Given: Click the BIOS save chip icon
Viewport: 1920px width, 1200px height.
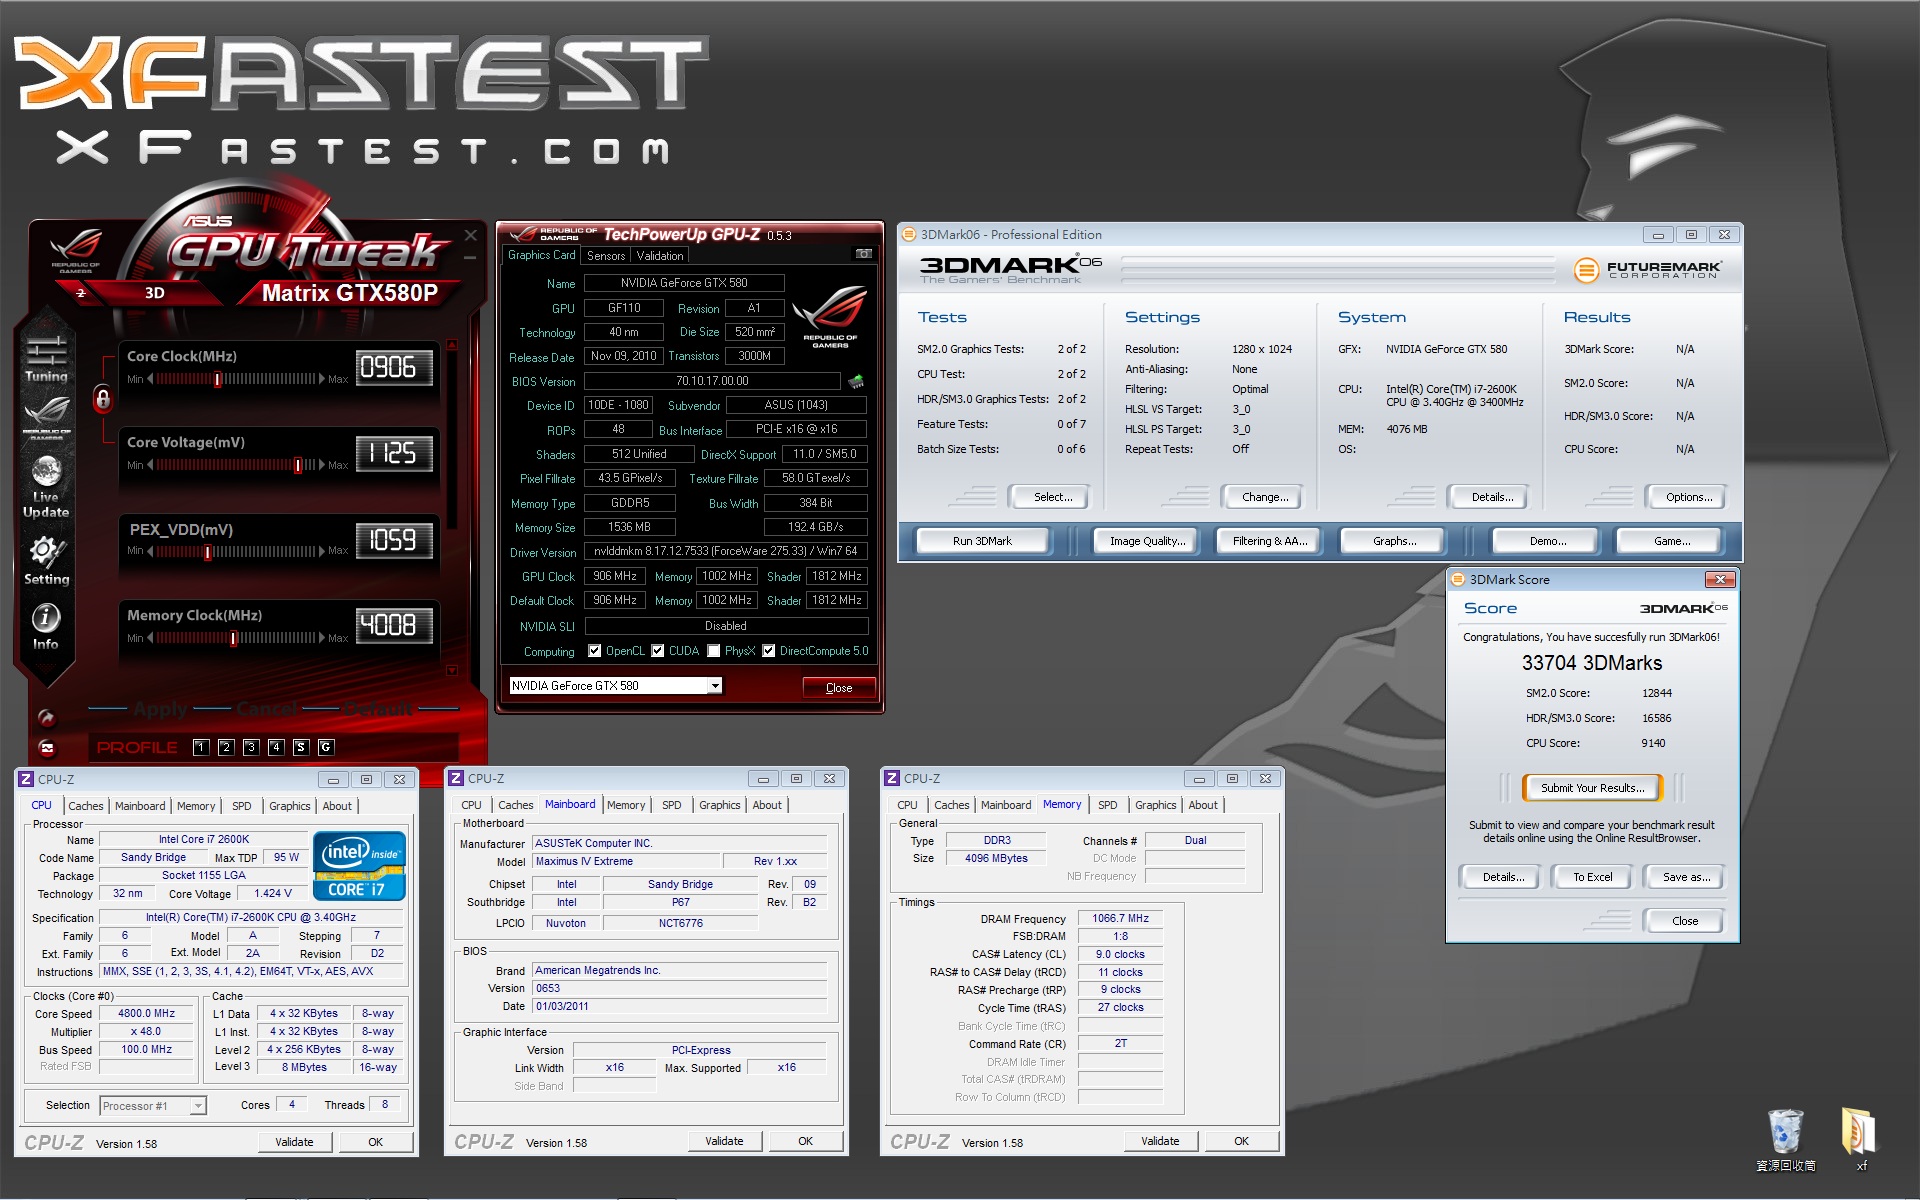Looking at the screenshot, I should click(x=856, y=381).
